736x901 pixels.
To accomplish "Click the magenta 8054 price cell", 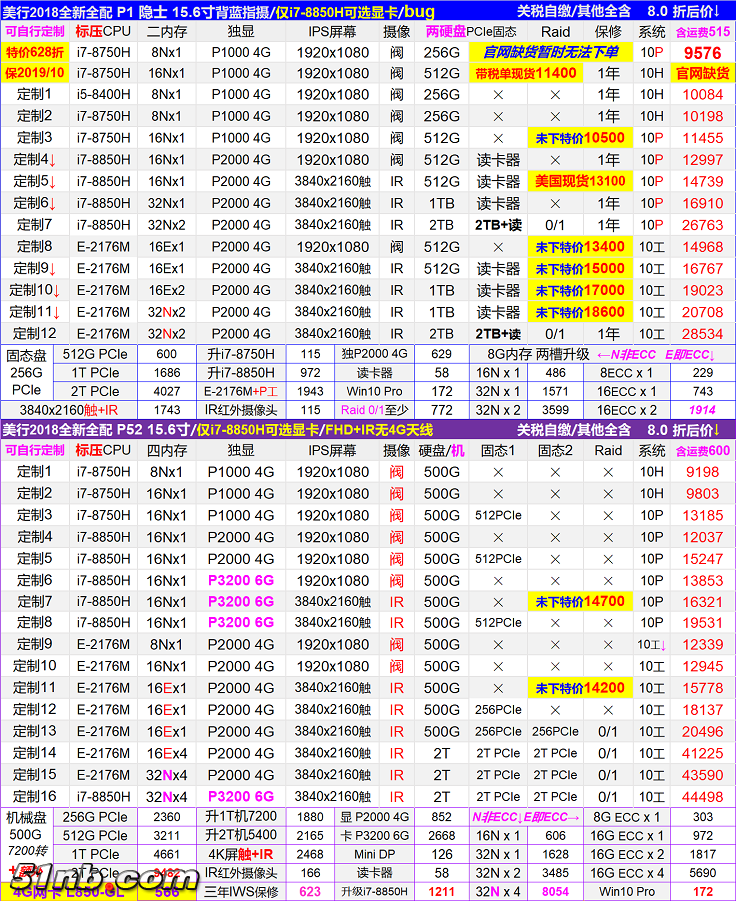I will coord(555,891).
